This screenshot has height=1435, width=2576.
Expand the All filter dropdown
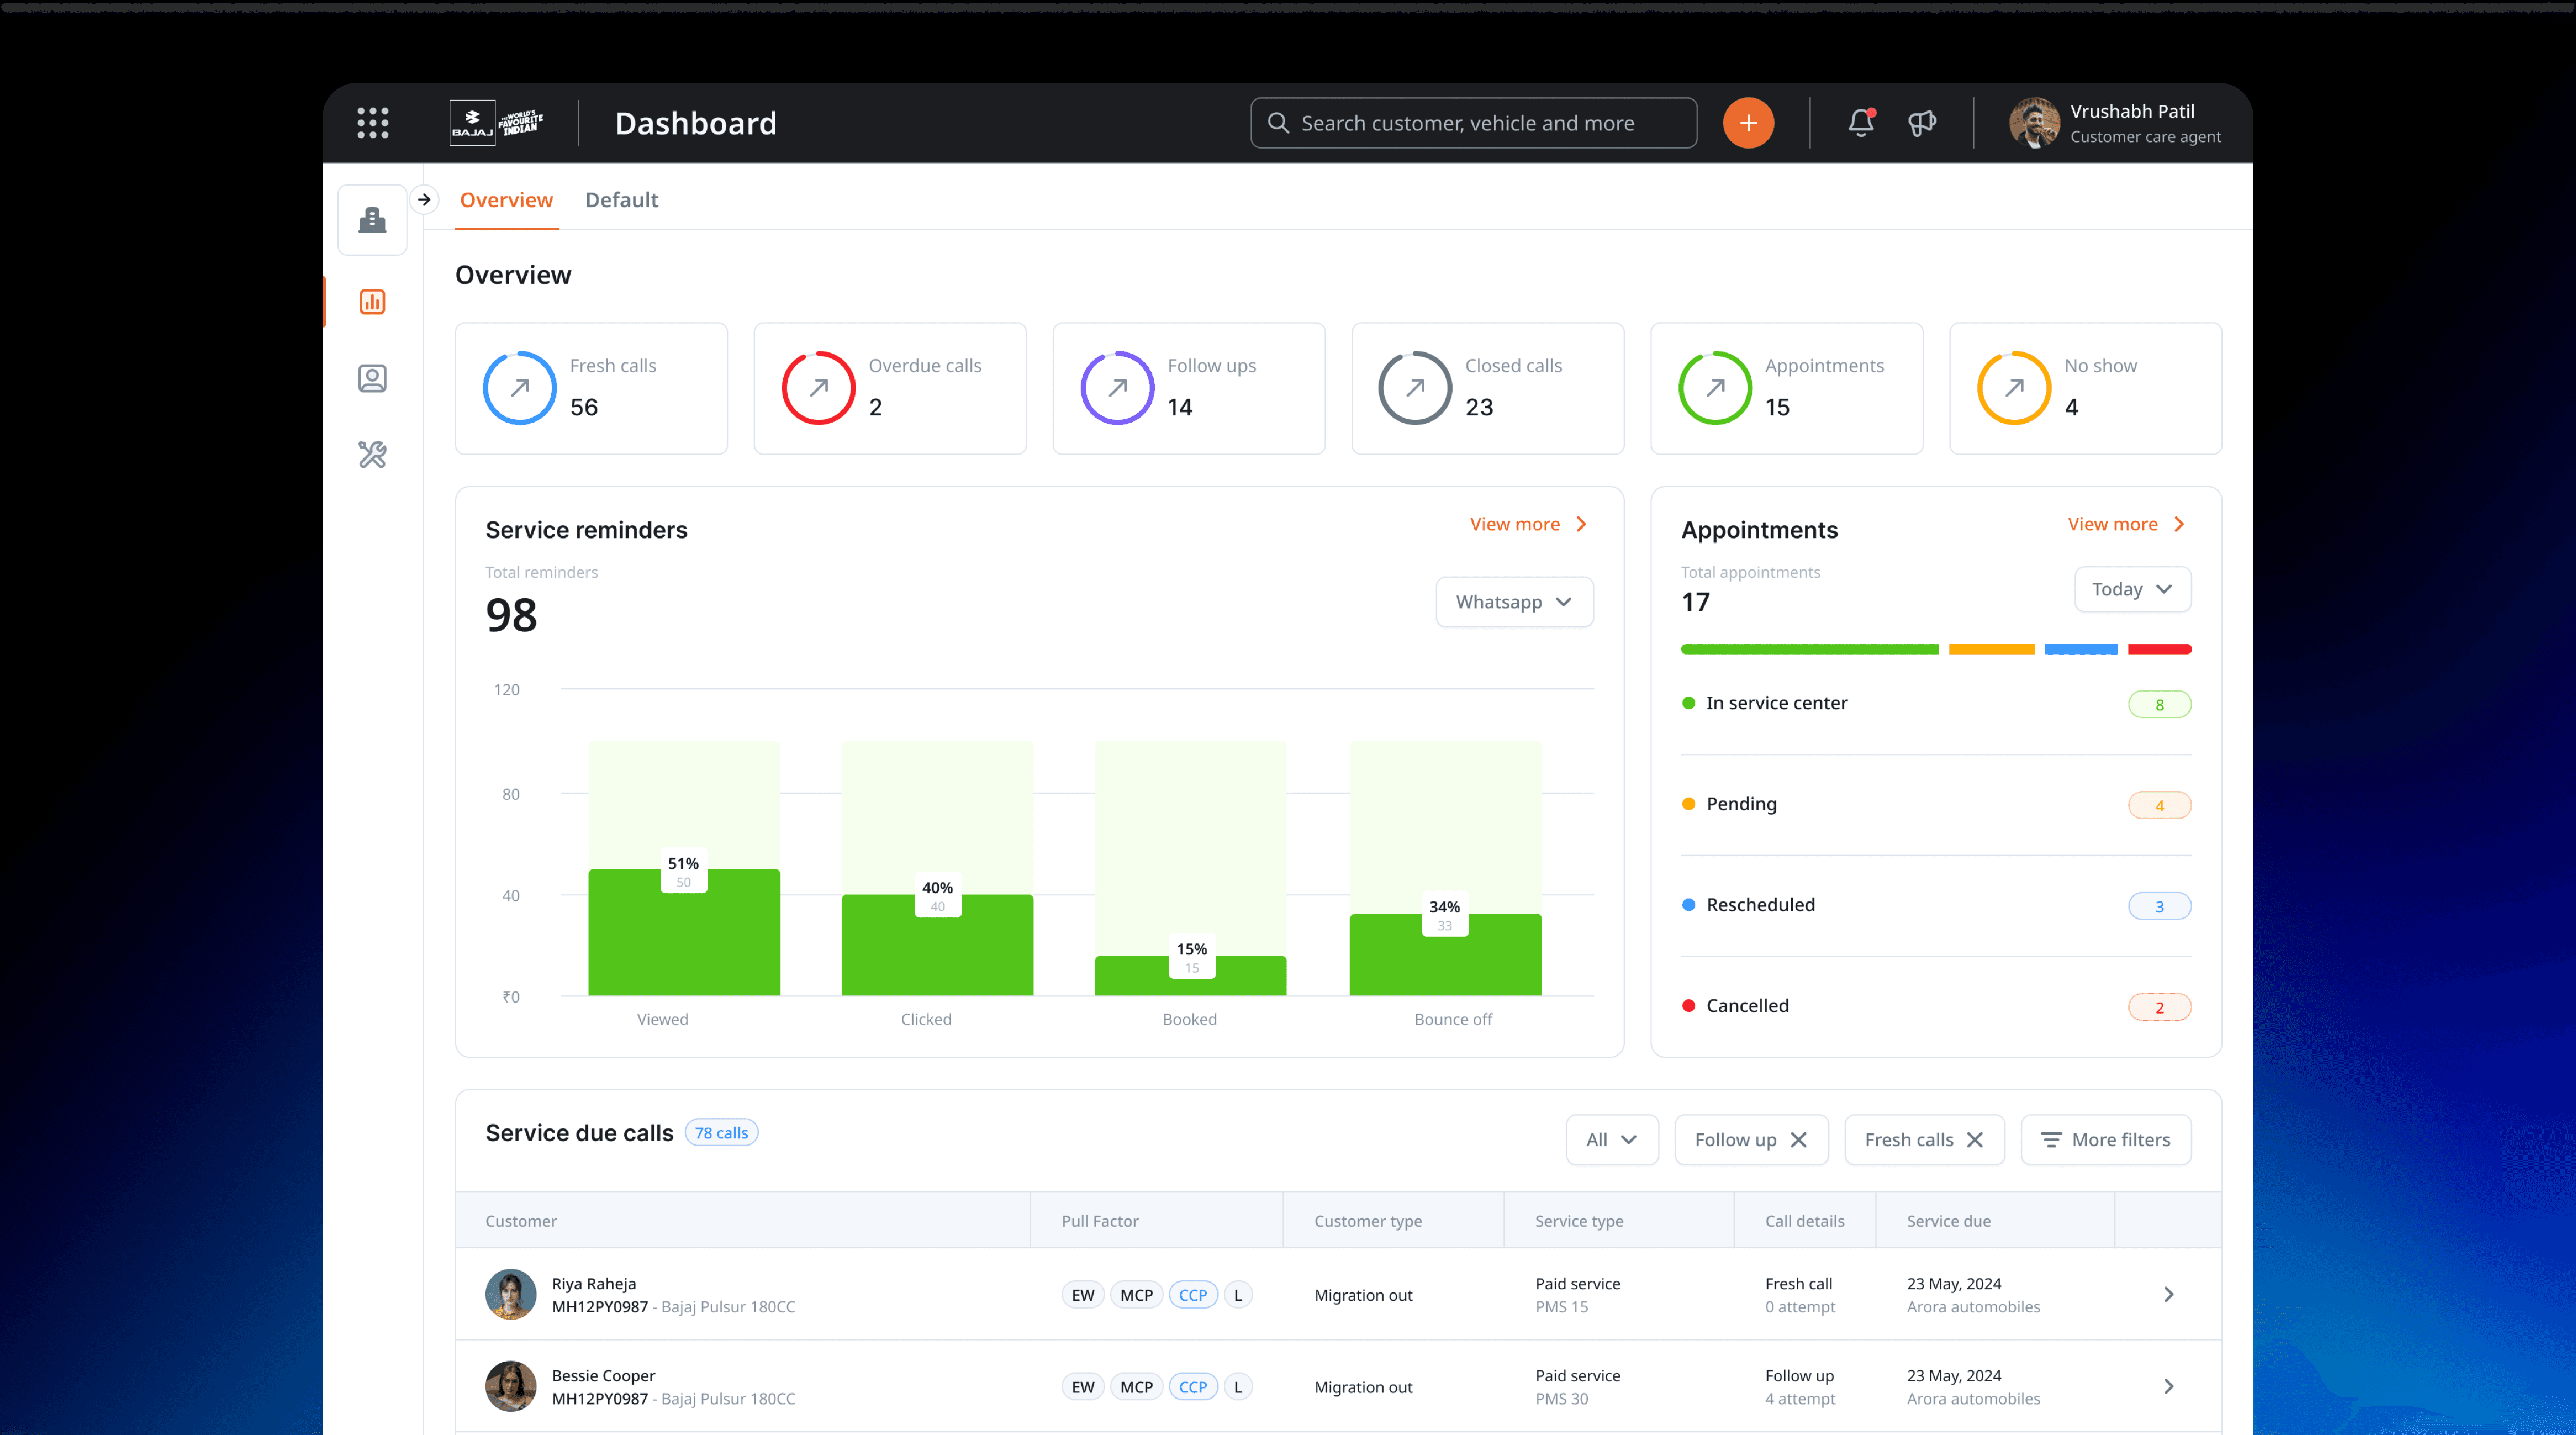[x=1611, y=1140]
